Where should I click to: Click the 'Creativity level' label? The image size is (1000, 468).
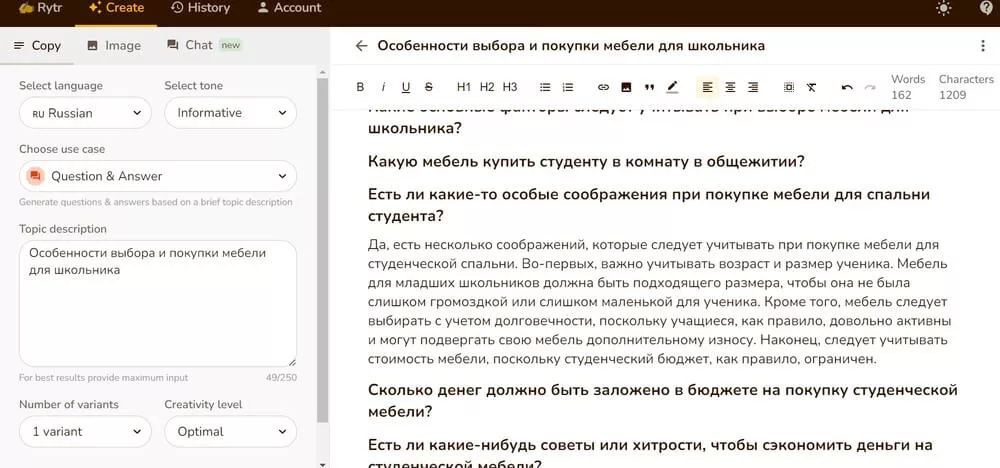203,404
